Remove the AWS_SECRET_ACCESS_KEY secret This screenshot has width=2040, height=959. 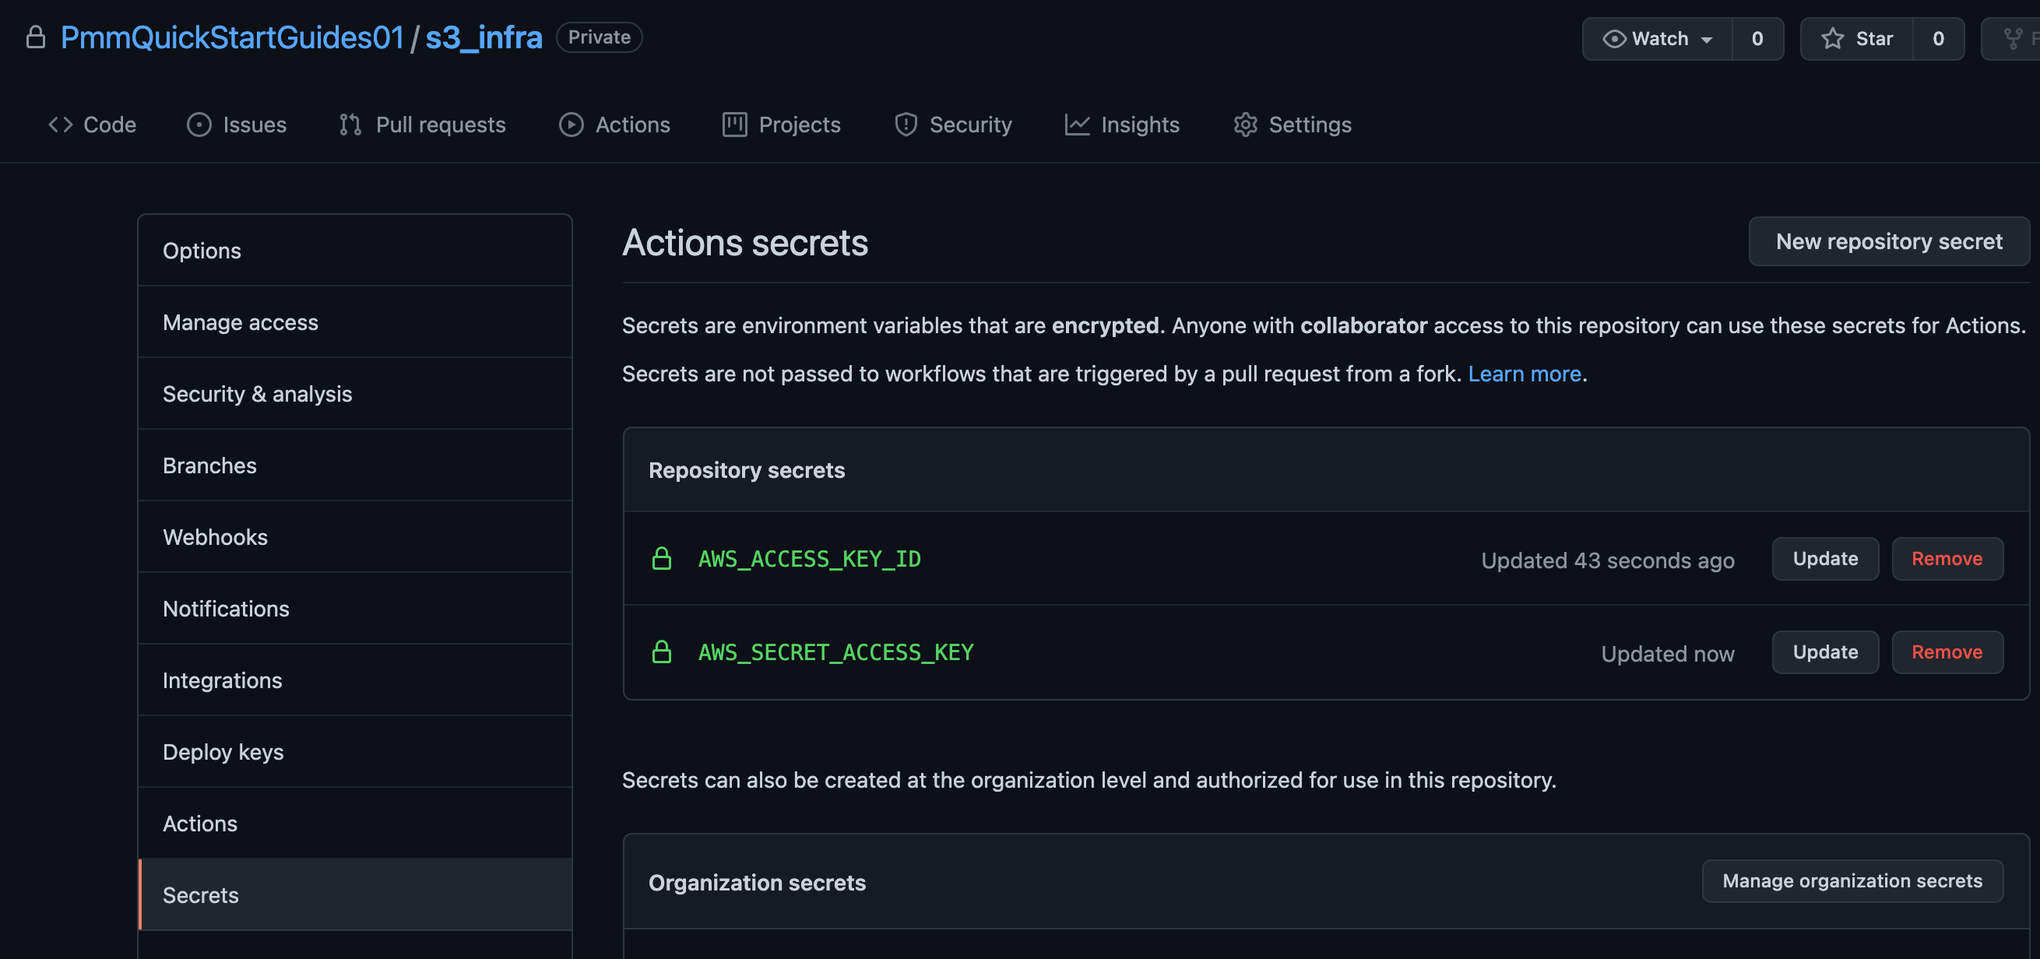click(1946, 652)
